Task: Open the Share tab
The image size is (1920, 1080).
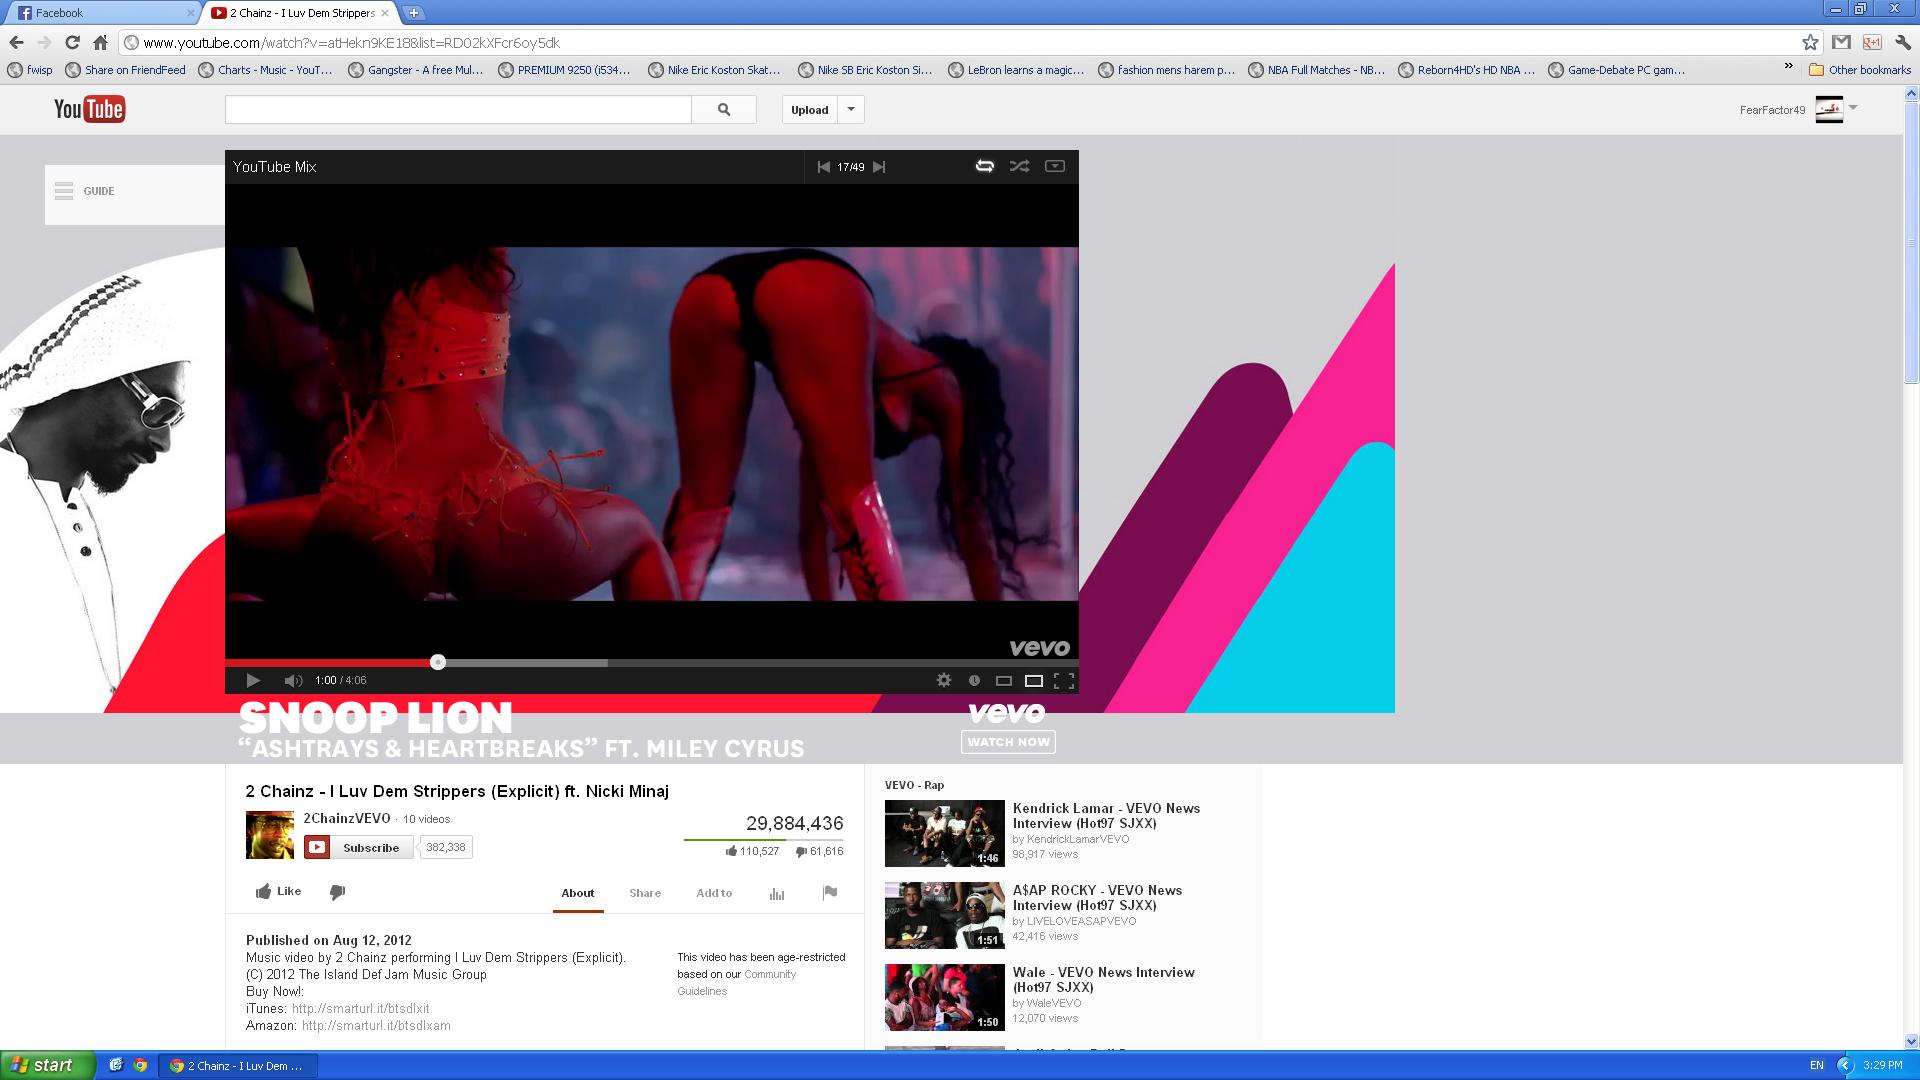Action: click(645, 893)
